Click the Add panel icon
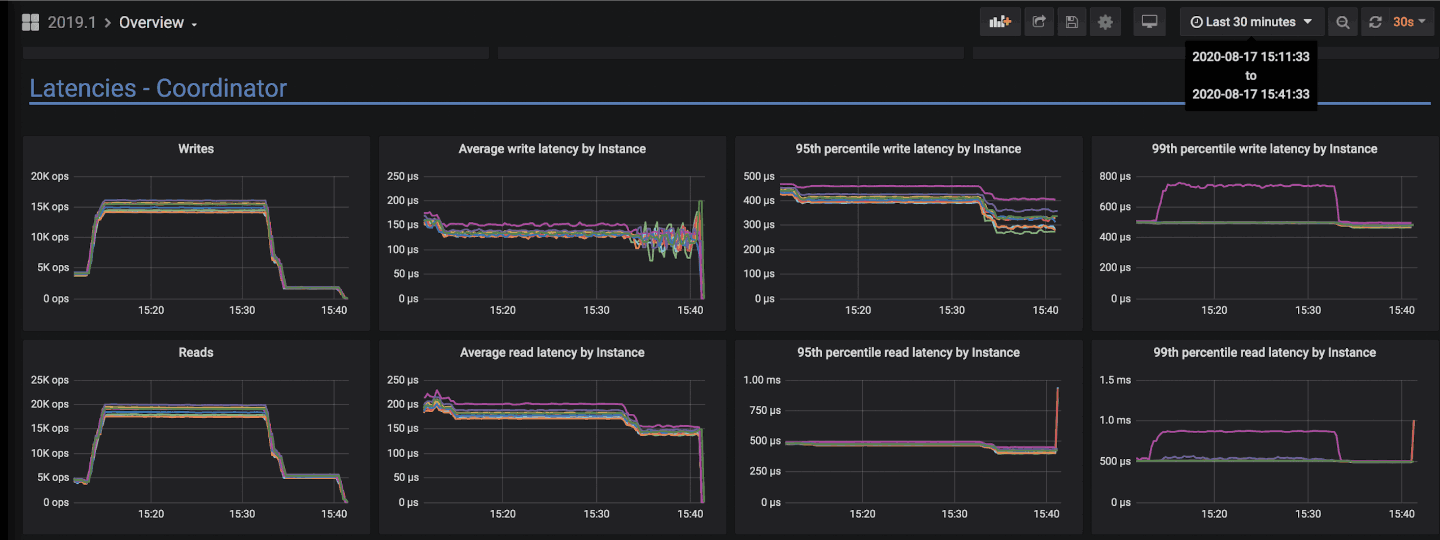Viewport: 1440px width, 540px height. (1000, 22)
